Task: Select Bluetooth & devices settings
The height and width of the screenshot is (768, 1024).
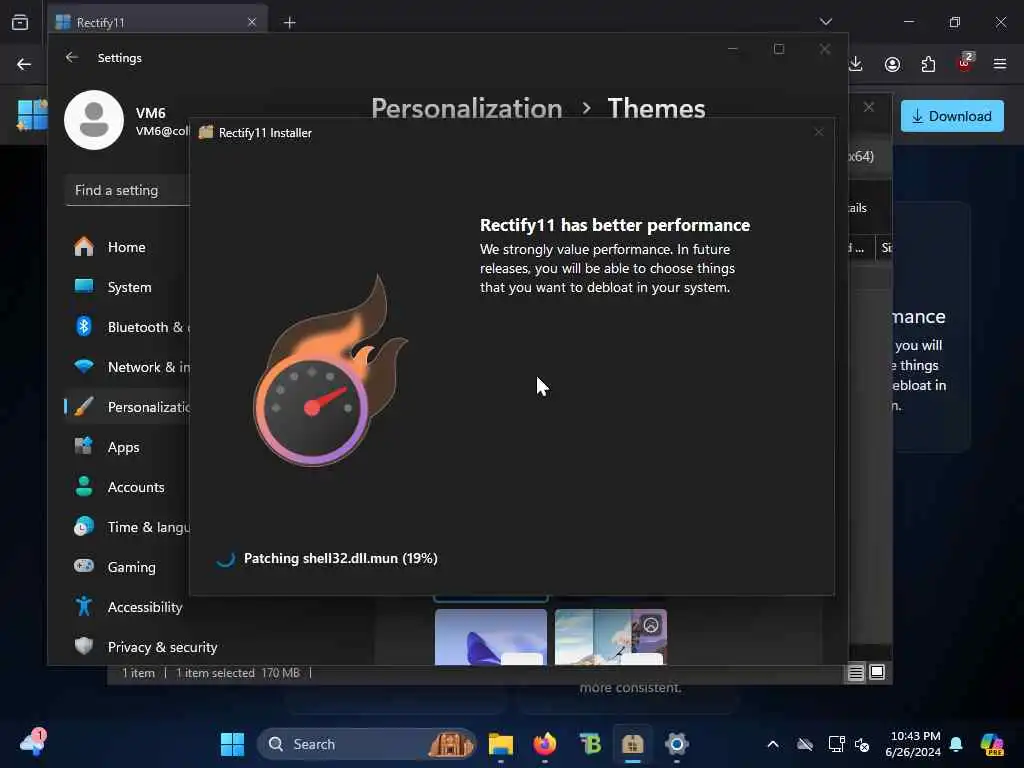Action: [127, 327]
